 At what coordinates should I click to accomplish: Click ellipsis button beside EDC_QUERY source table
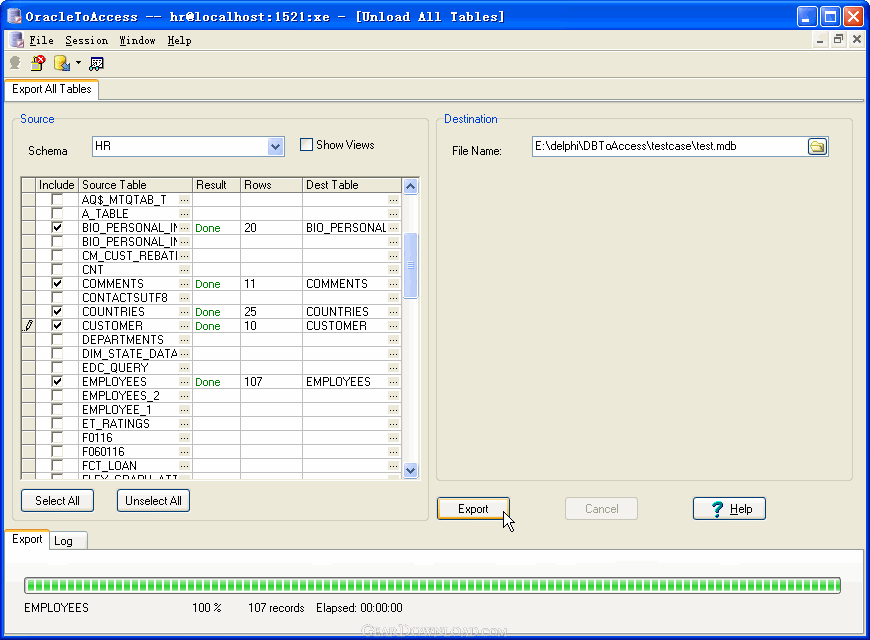[184, 367]
